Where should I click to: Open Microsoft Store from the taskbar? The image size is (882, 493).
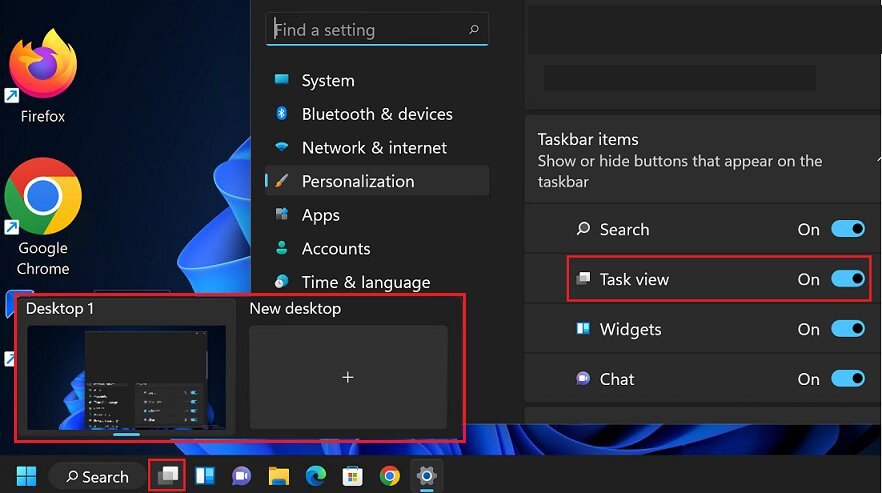click(x=353, y=476)
